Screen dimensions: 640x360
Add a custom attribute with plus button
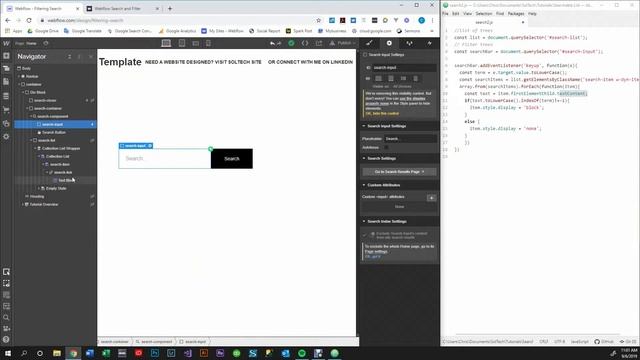[x=431, y=198]
